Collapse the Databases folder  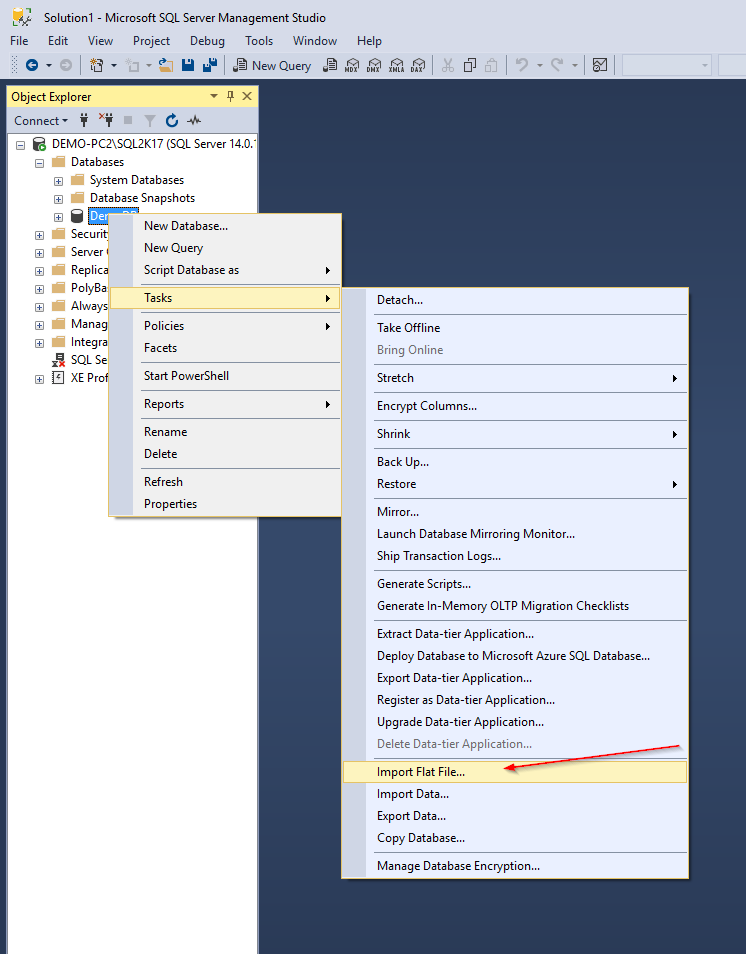coord(40,163)
